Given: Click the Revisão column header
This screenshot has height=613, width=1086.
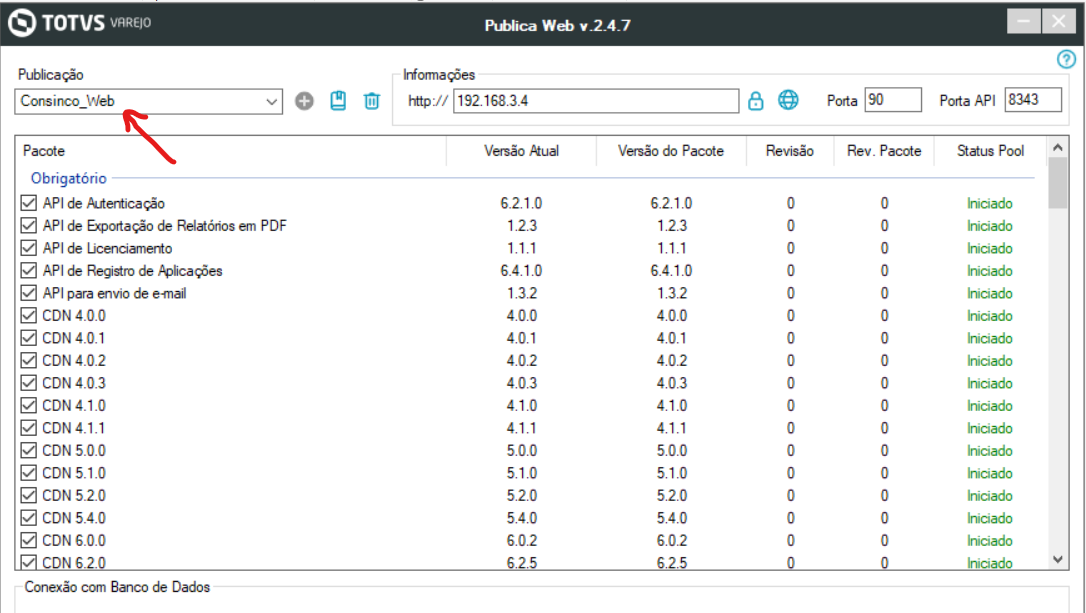Looking at the screenshot, I should [x=790, y=151].
